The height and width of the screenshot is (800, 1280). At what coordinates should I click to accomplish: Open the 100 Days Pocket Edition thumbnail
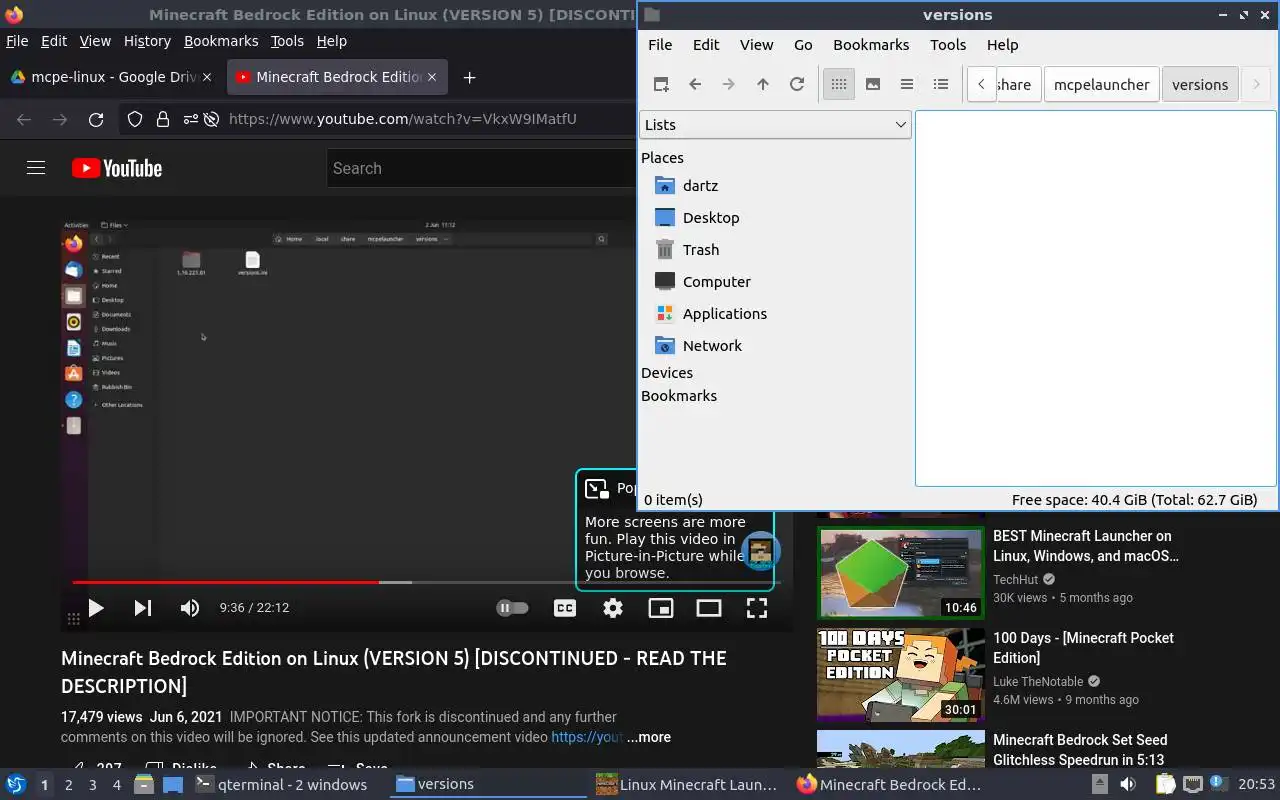(x=901, y=675)
